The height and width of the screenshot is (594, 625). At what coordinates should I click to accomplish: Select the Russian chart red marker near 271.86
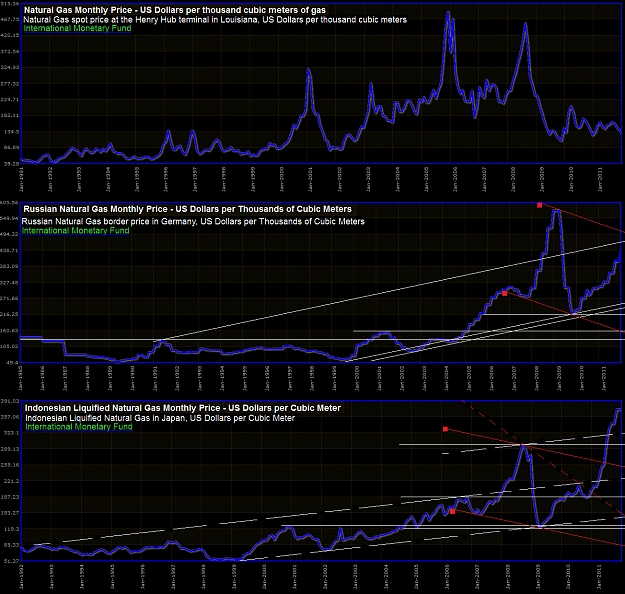click(x=504, y=293)
